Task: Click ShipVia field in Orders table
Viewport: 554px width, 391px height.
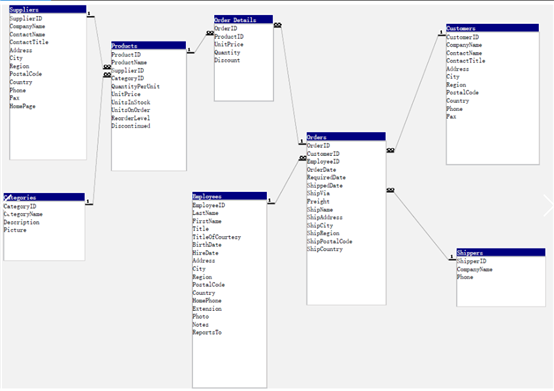Action: coord(318,193)
